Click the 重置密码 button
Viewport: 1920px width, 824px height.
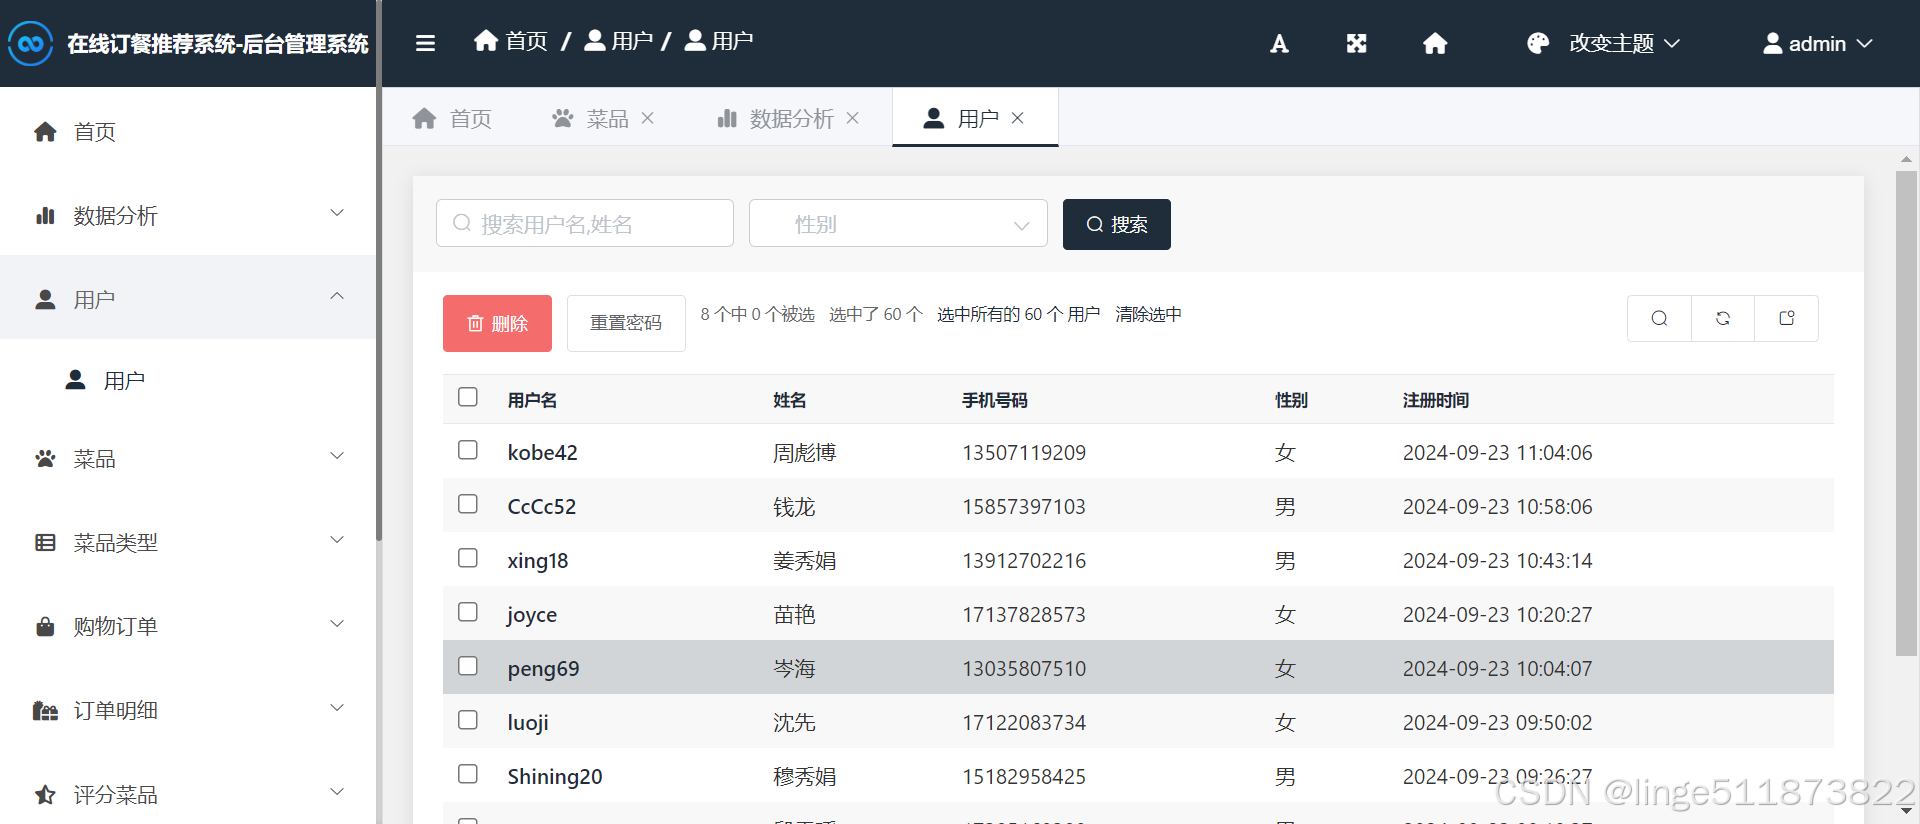[626, 323]
